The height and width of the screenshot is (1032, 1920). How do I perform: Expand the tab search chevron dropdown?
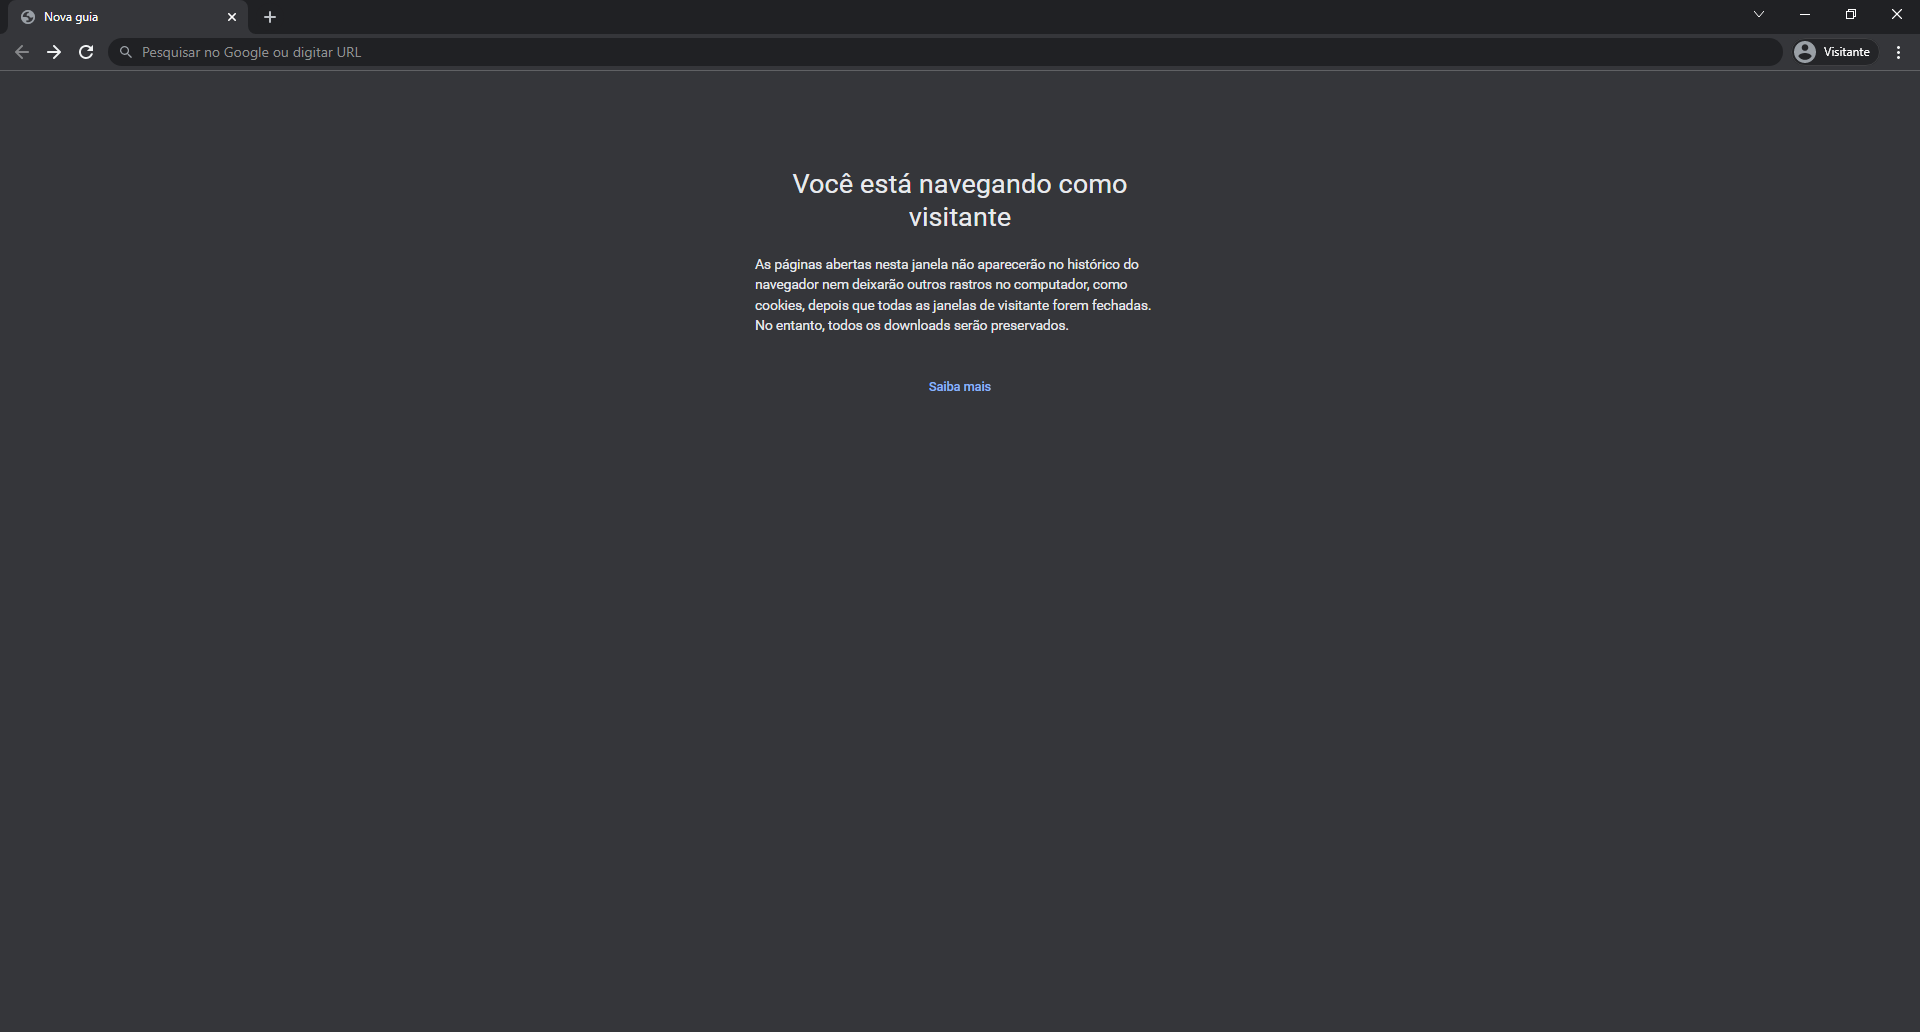coord(1759,15)
